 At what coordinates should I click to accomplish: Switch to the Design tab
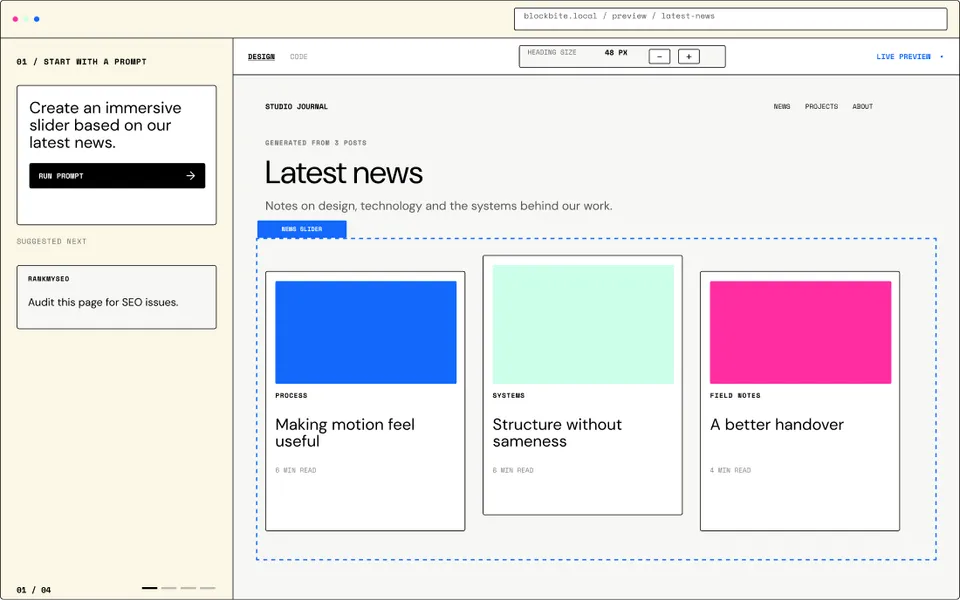click(261, 56)
